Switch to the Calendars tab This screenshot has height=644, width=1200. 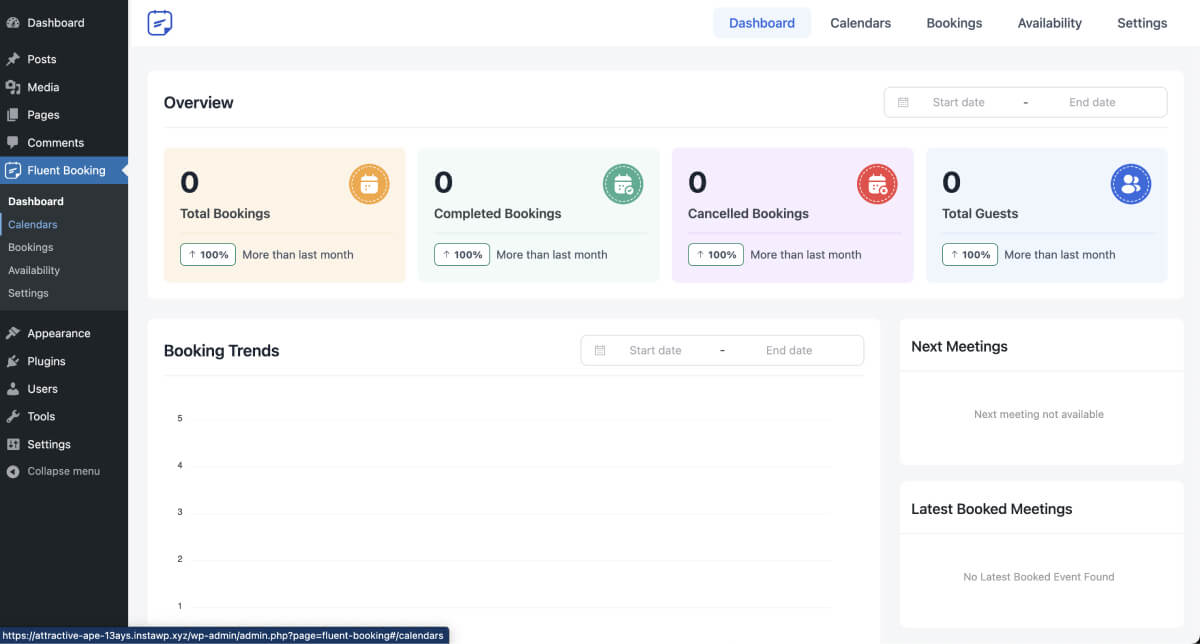(860, 23)
